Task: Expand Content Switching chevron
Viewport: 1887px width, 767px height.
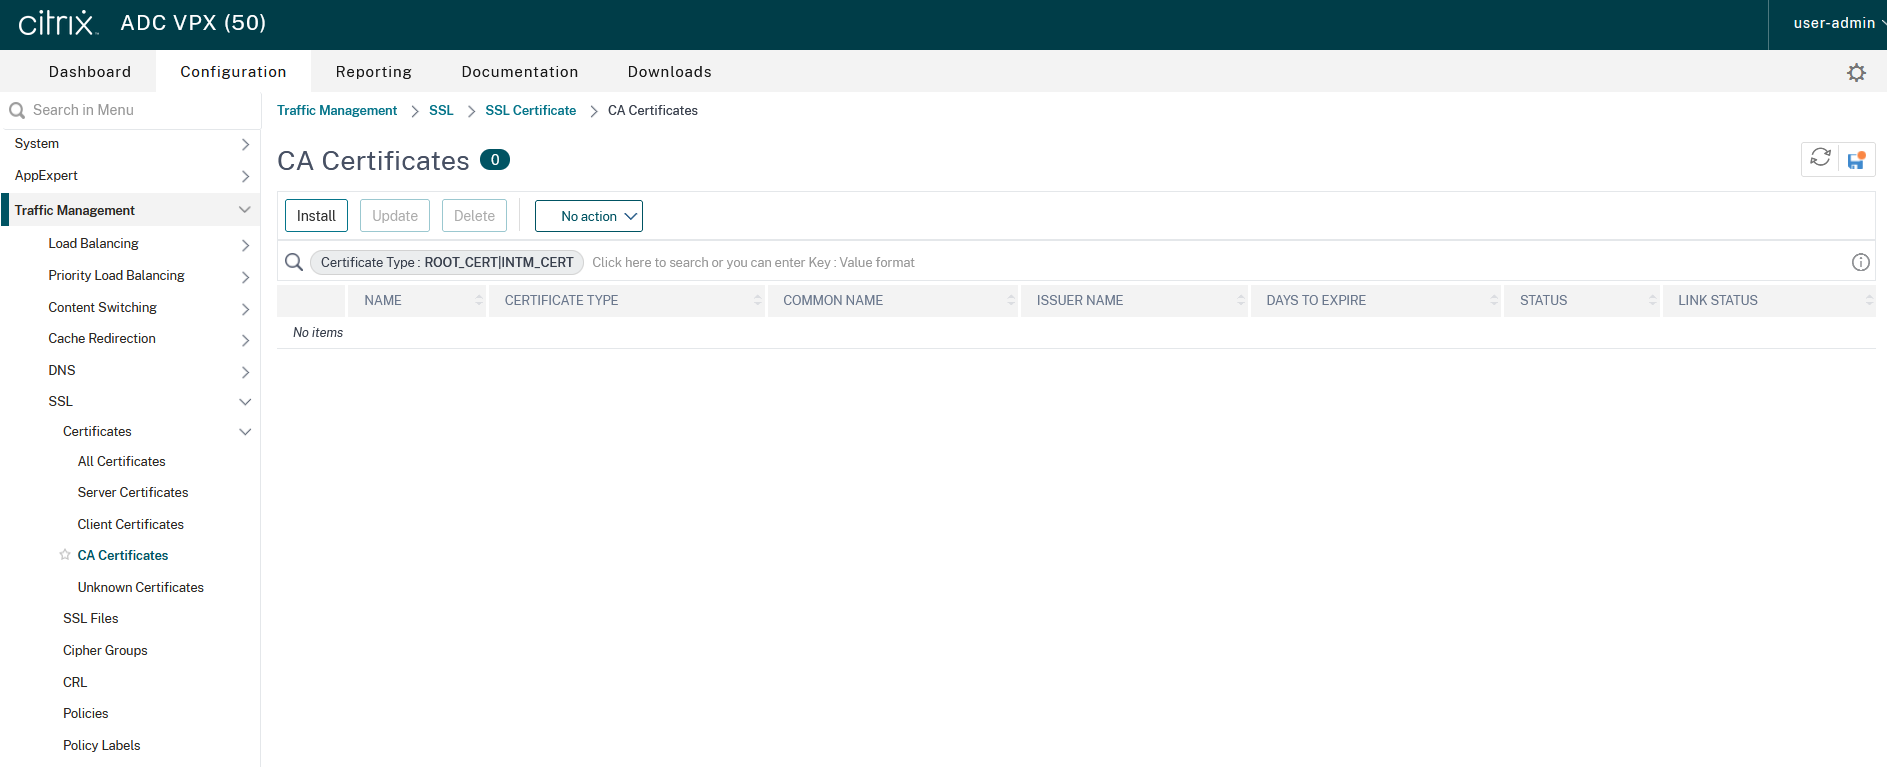Action: click(x=245, y=308)
